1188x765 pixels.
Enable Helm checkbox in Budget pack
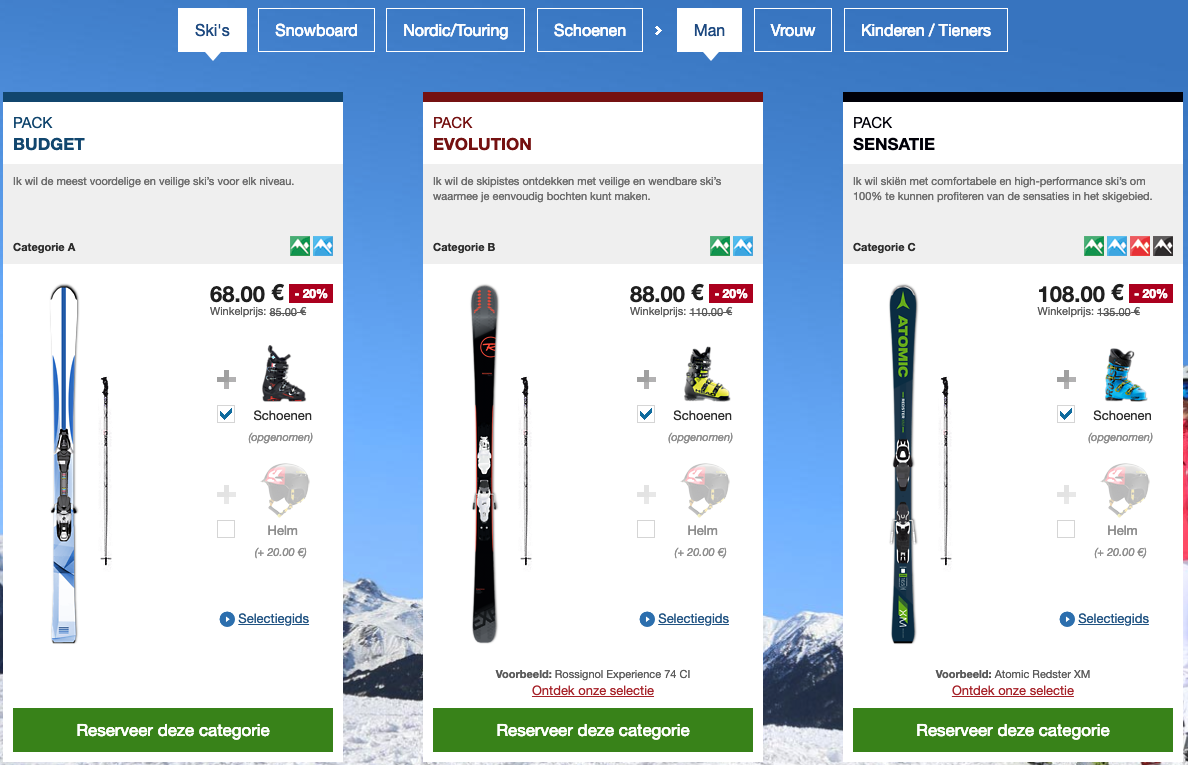226,529
